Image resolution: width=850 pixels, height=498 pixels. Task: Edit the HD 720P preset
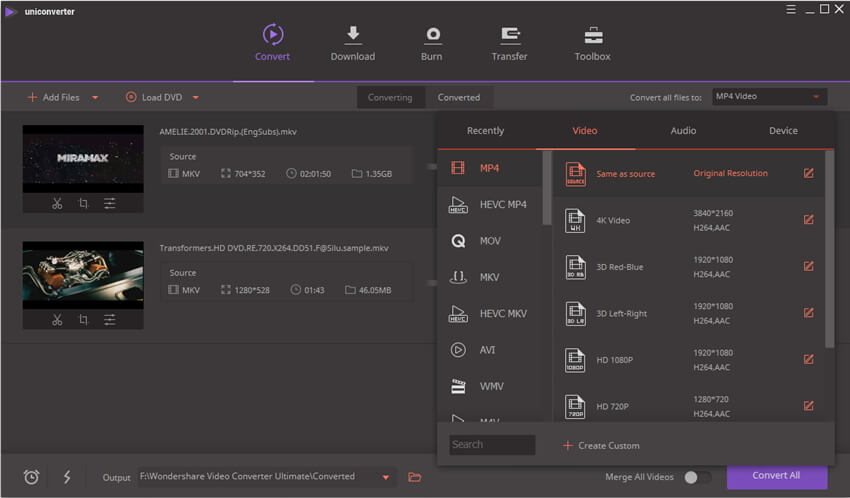click(x=808, y=406)
